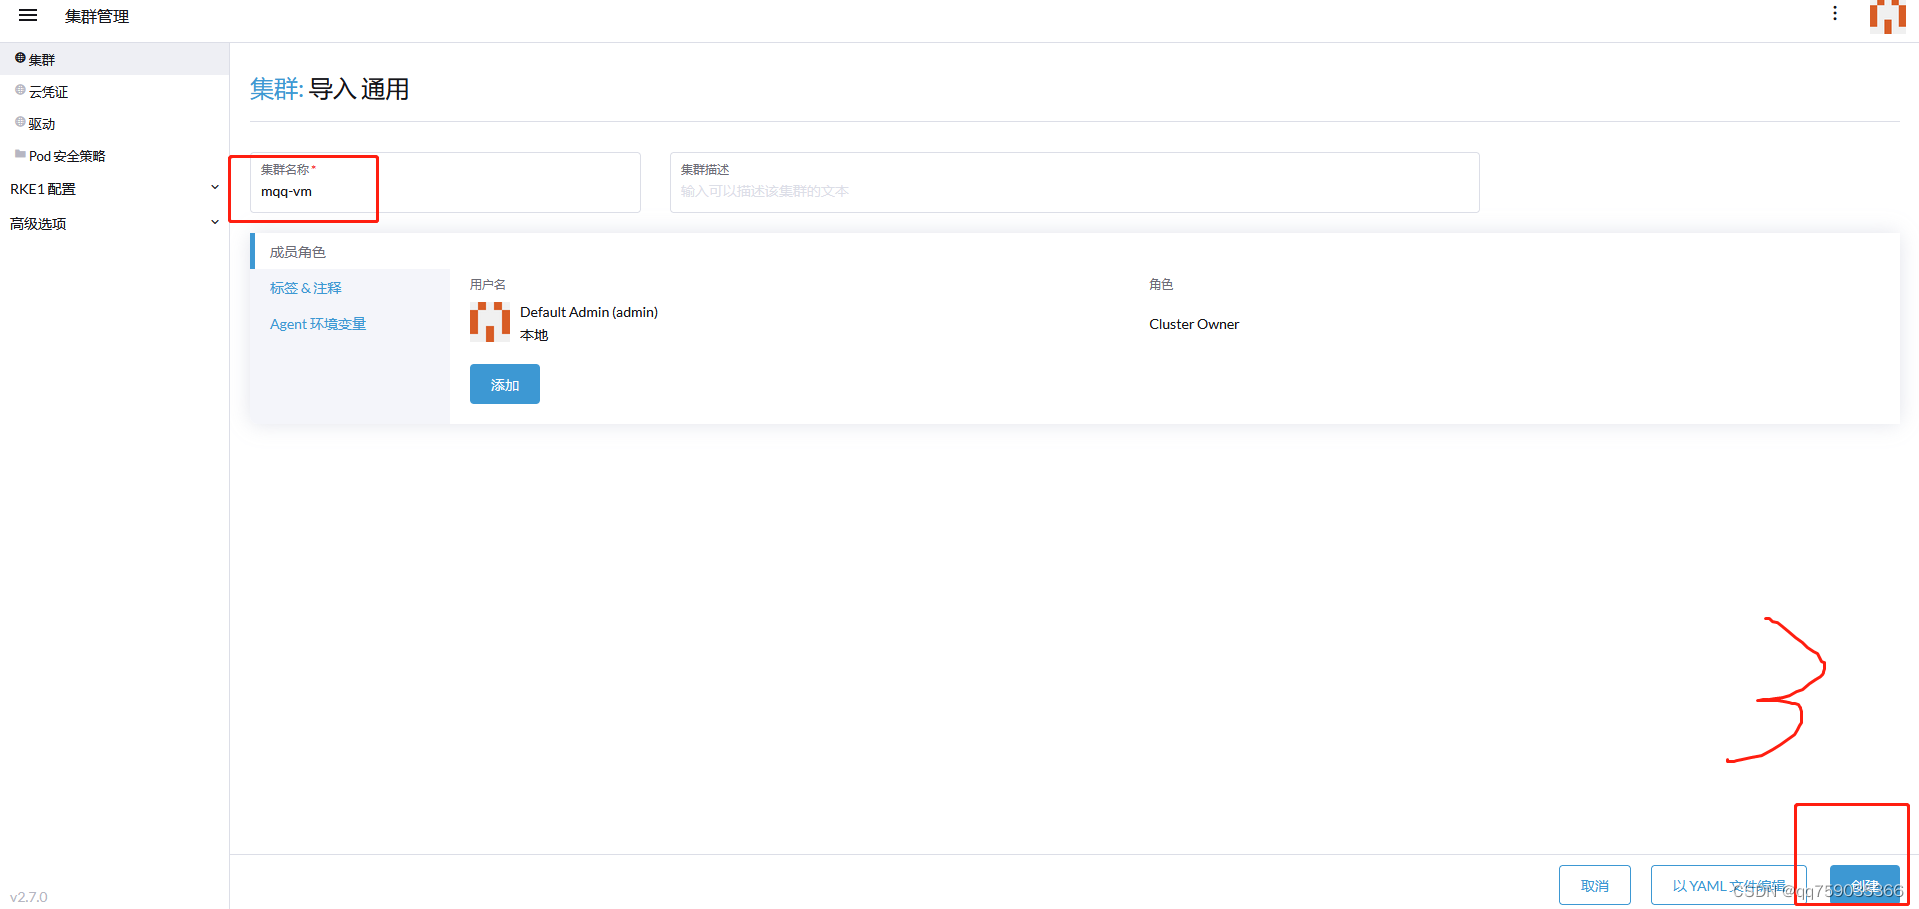The width and height of the screenshot is (1919, 909).
Task: Click the 用户名 column header
Action: (x=488, y=285)
